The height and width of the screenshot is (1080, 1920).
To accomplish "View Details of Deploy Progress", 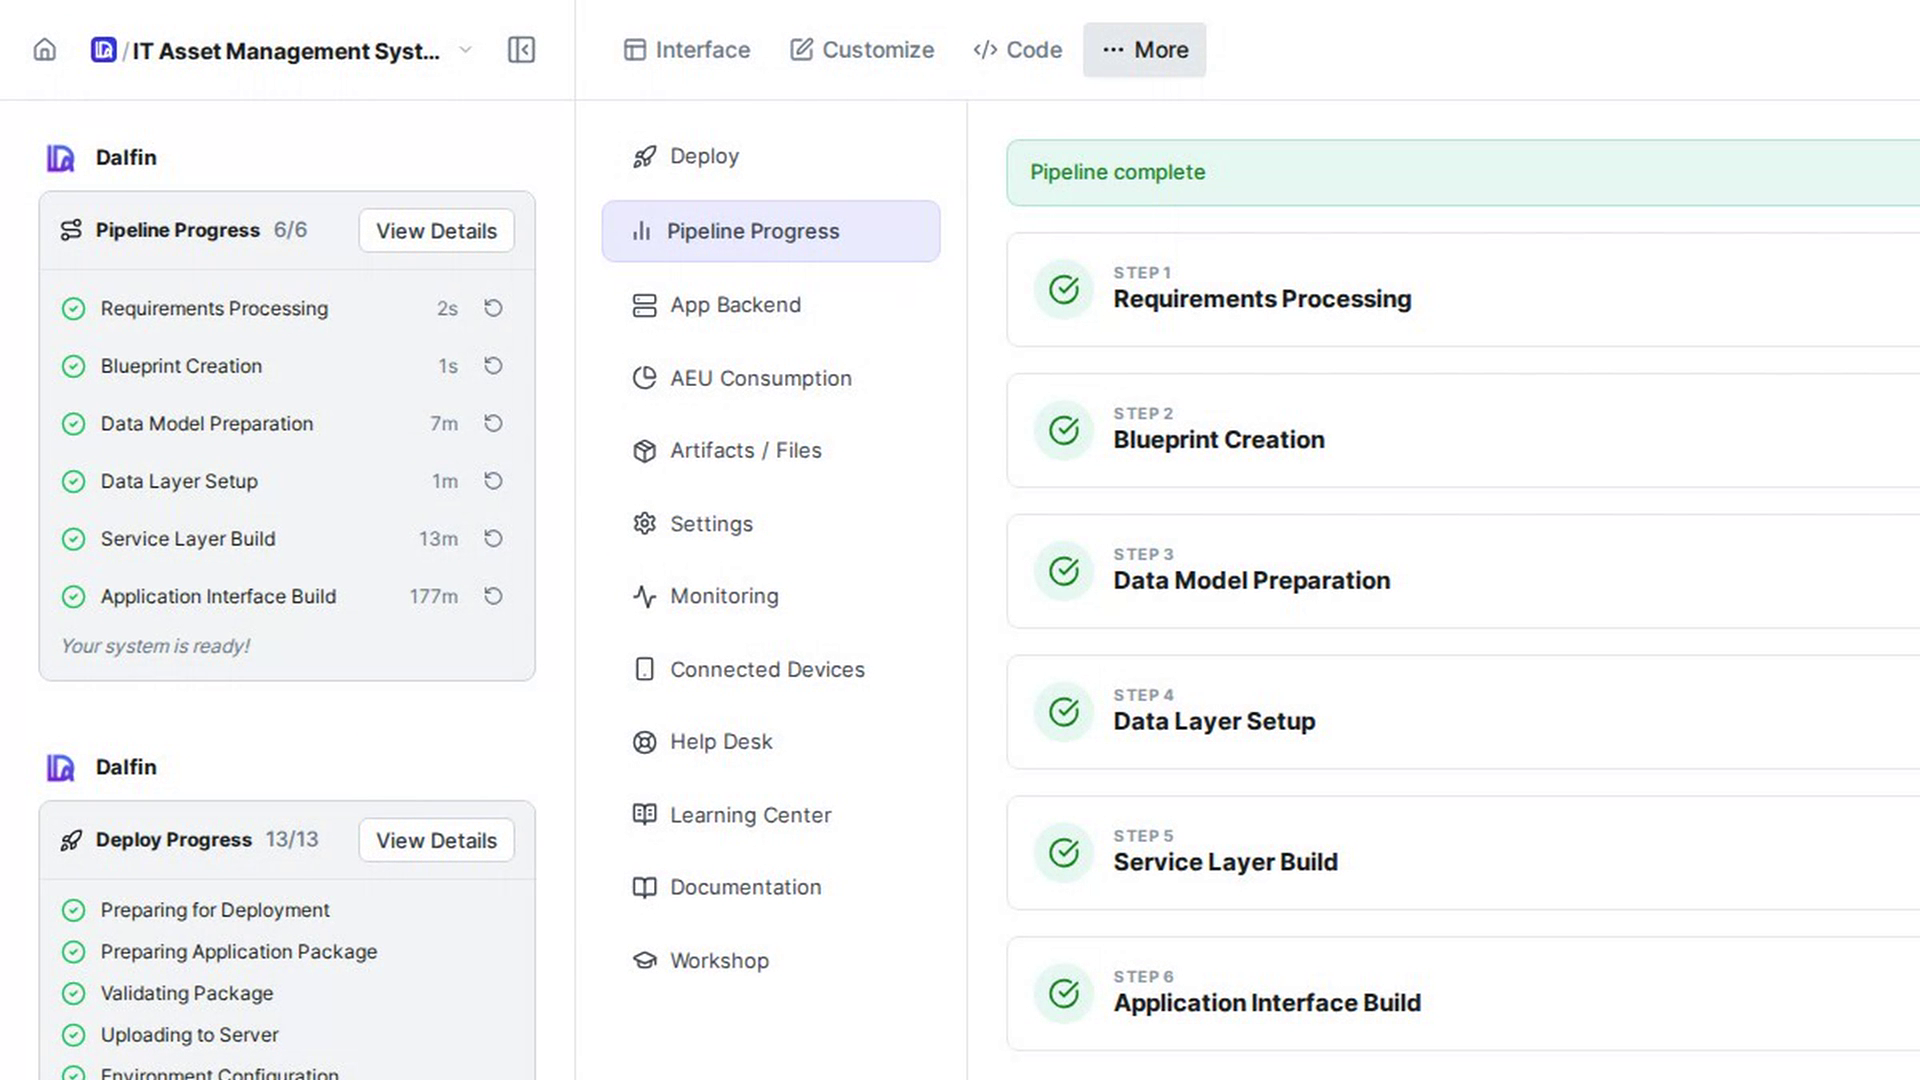I will 436,840.
